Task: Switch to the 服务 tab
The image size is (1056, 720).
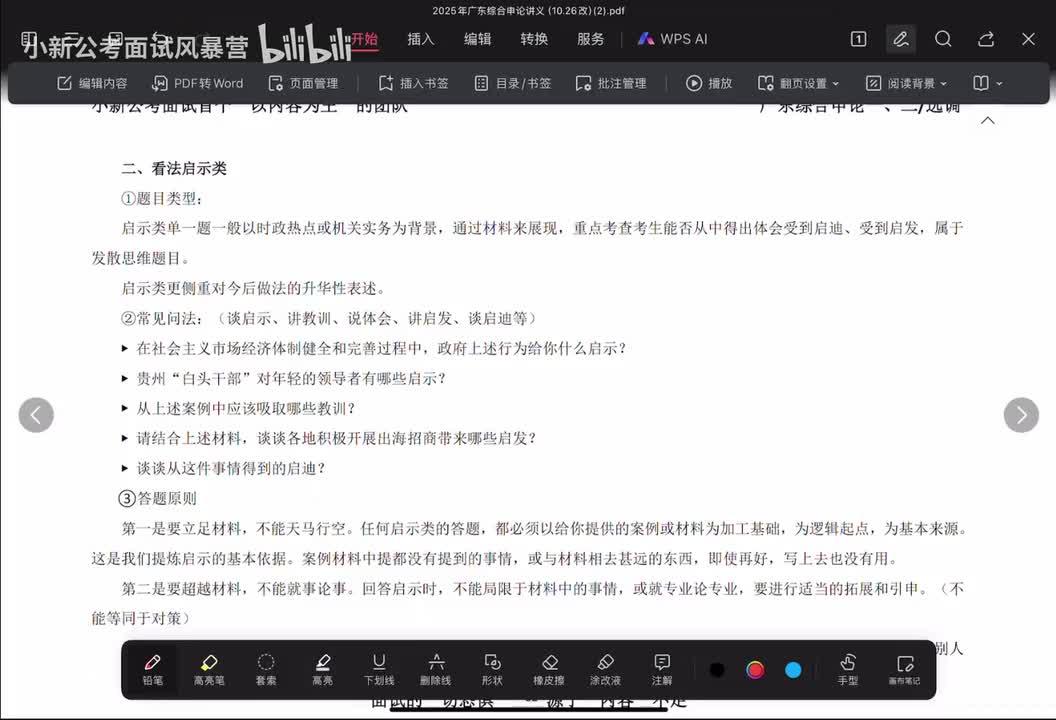Action: tap(591, 39)
